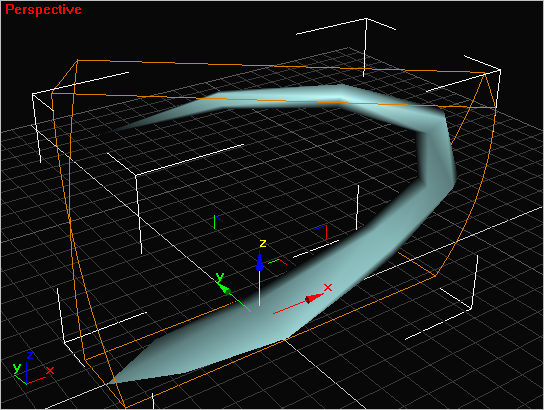Select the red X axis arrow of the transform gizmo
544x410 pixels.
(x=314, y=298)
